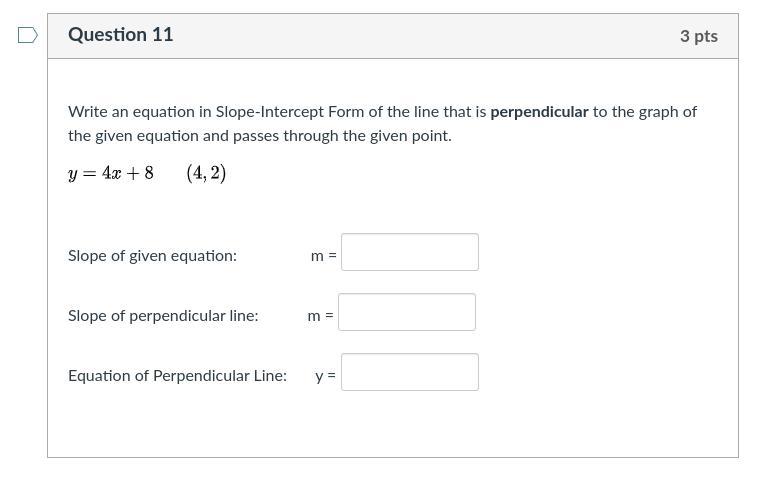Click the 'Slope of given equation:' label
Screen dimensions: 777x477
coord(153,256)
